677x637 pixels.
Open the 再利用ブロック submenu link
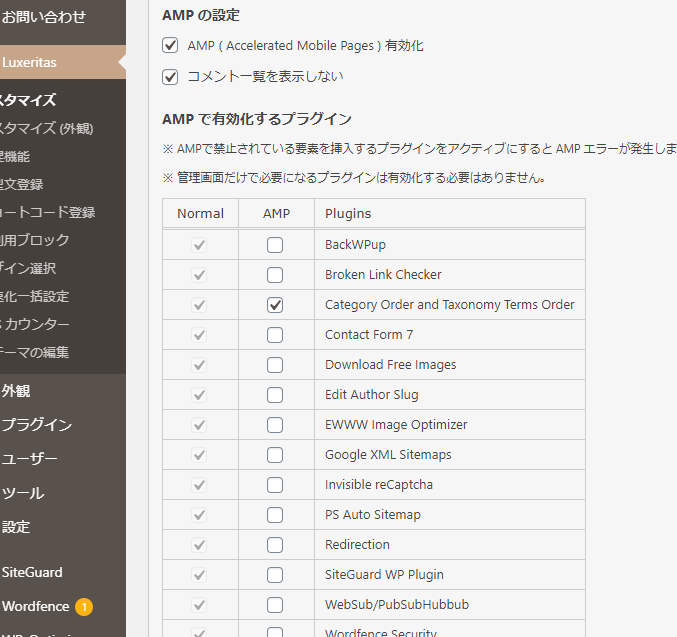pos(35,240)
